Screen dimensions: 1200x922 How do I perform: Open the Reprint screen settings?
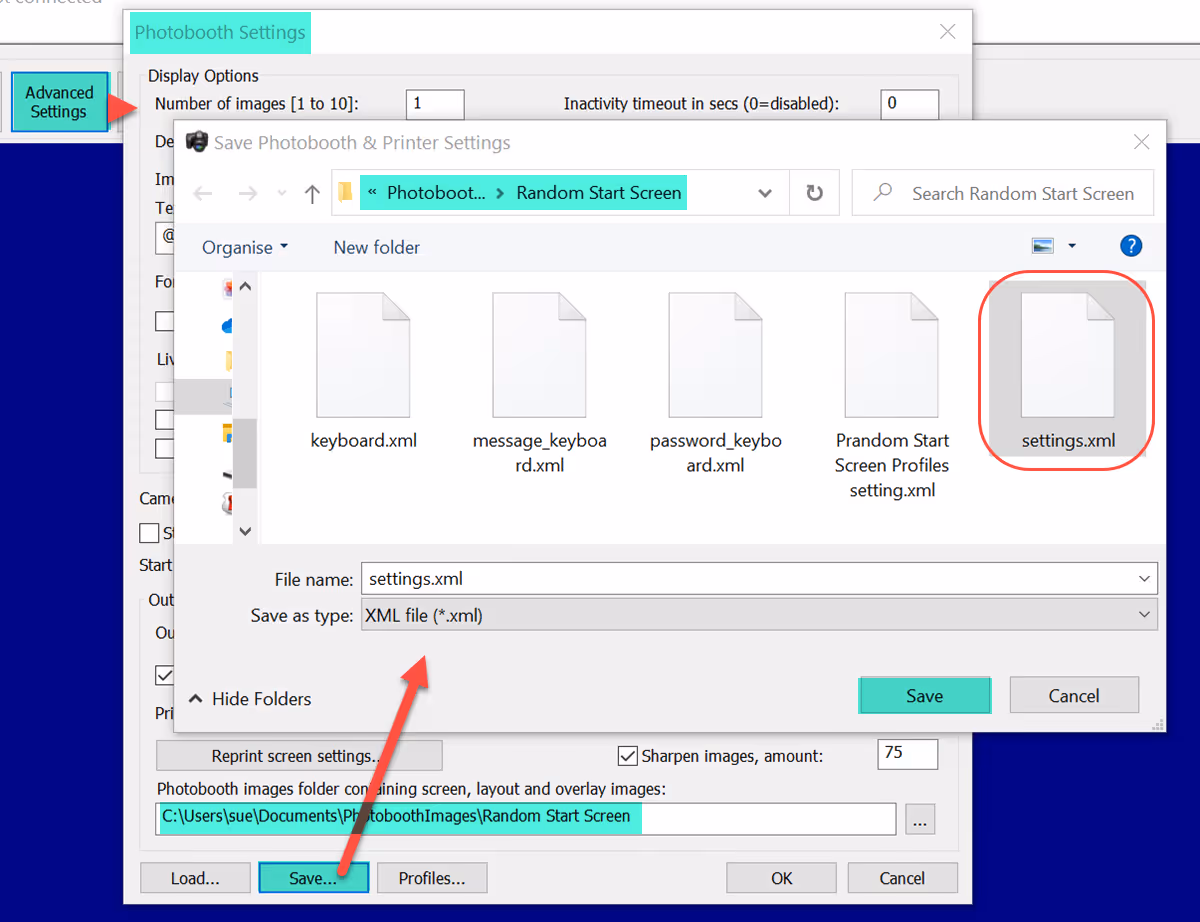(x=299, y=756)
